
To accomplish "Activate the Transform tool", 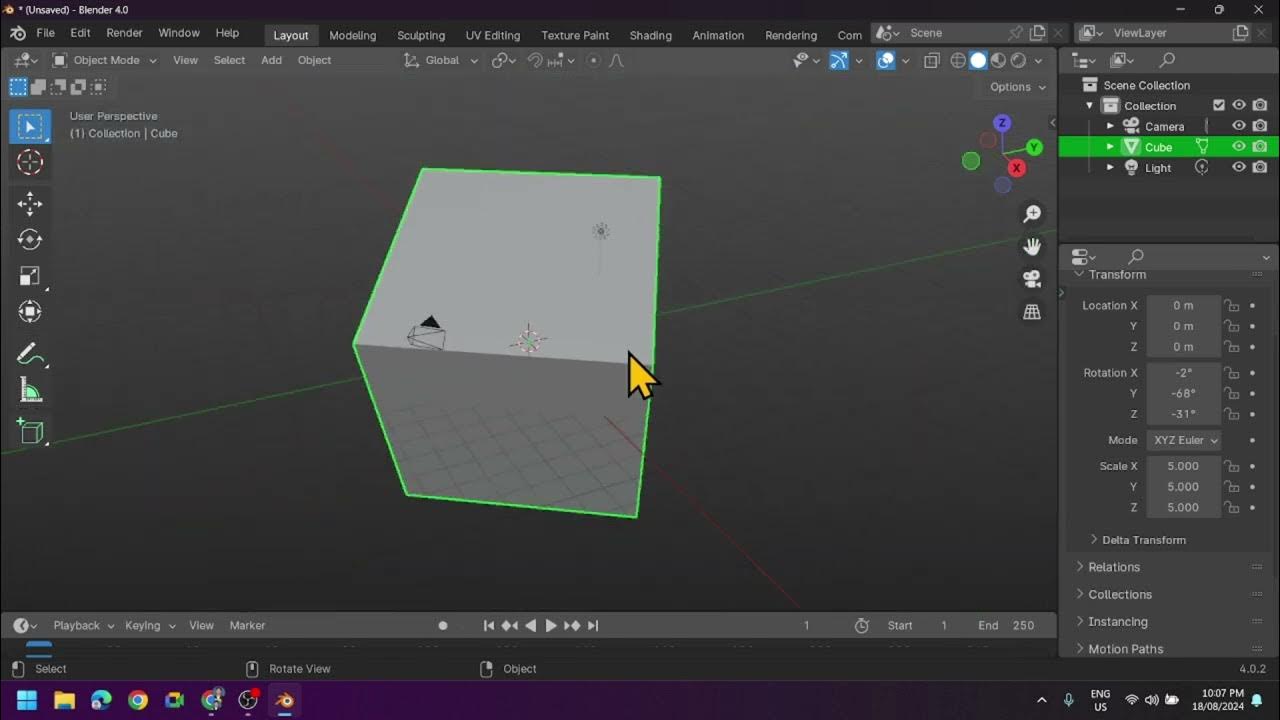I will (30, 312).
